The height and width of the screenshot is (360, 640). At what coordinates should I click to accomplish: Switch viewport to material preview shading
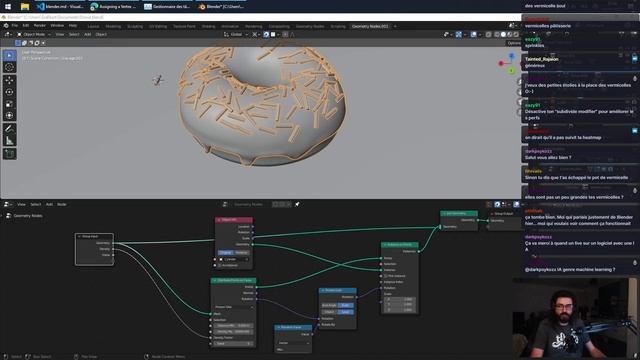point(510,35)
